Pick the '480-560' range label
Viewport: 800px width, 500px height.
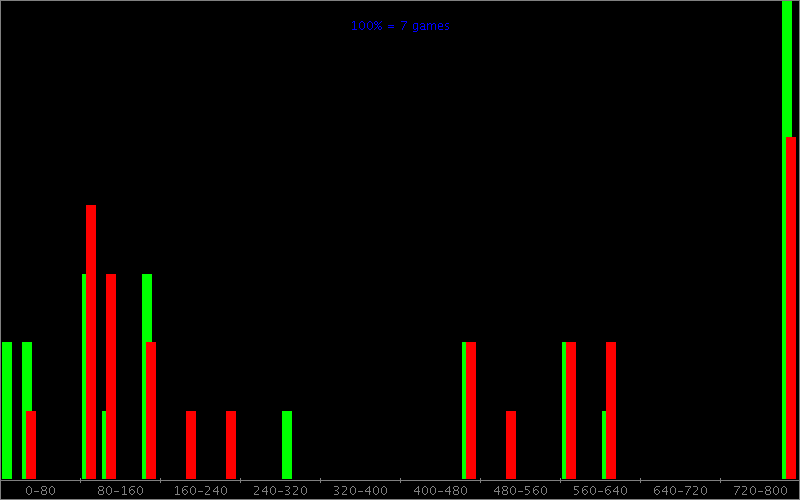(520, 491)
